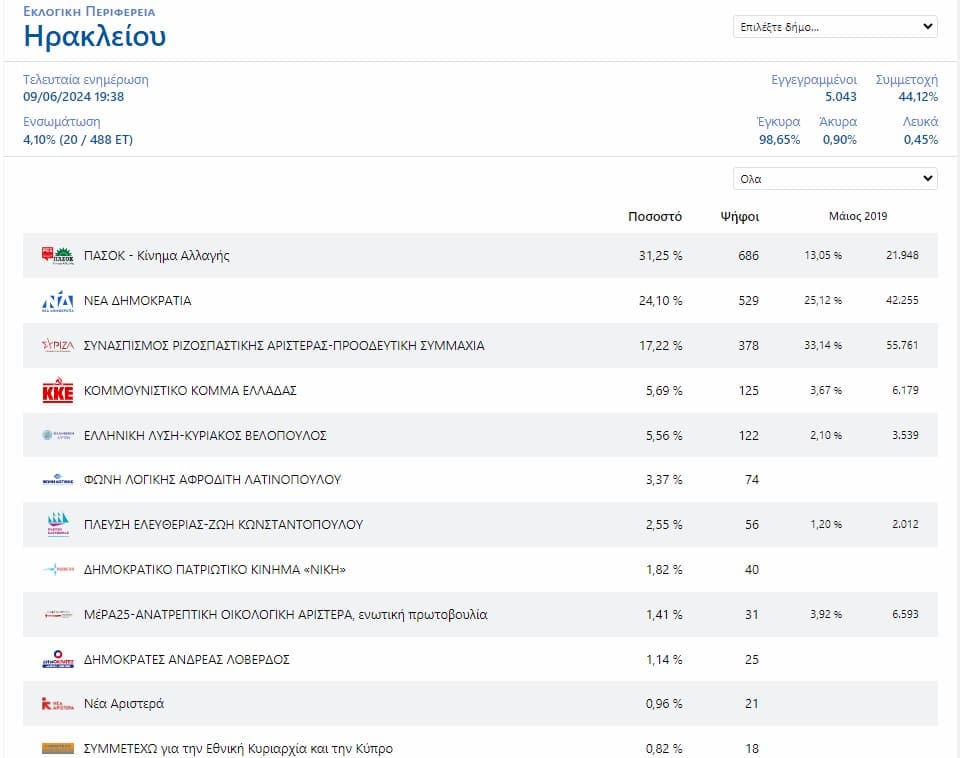Select ΔΗΜΟΚΡΑΤΕΣ ΑΝΔΡΕΑΣ ΛΟΒΕΡΔΟΣ name
Screen dimensions: 960x758
point(187,659)
